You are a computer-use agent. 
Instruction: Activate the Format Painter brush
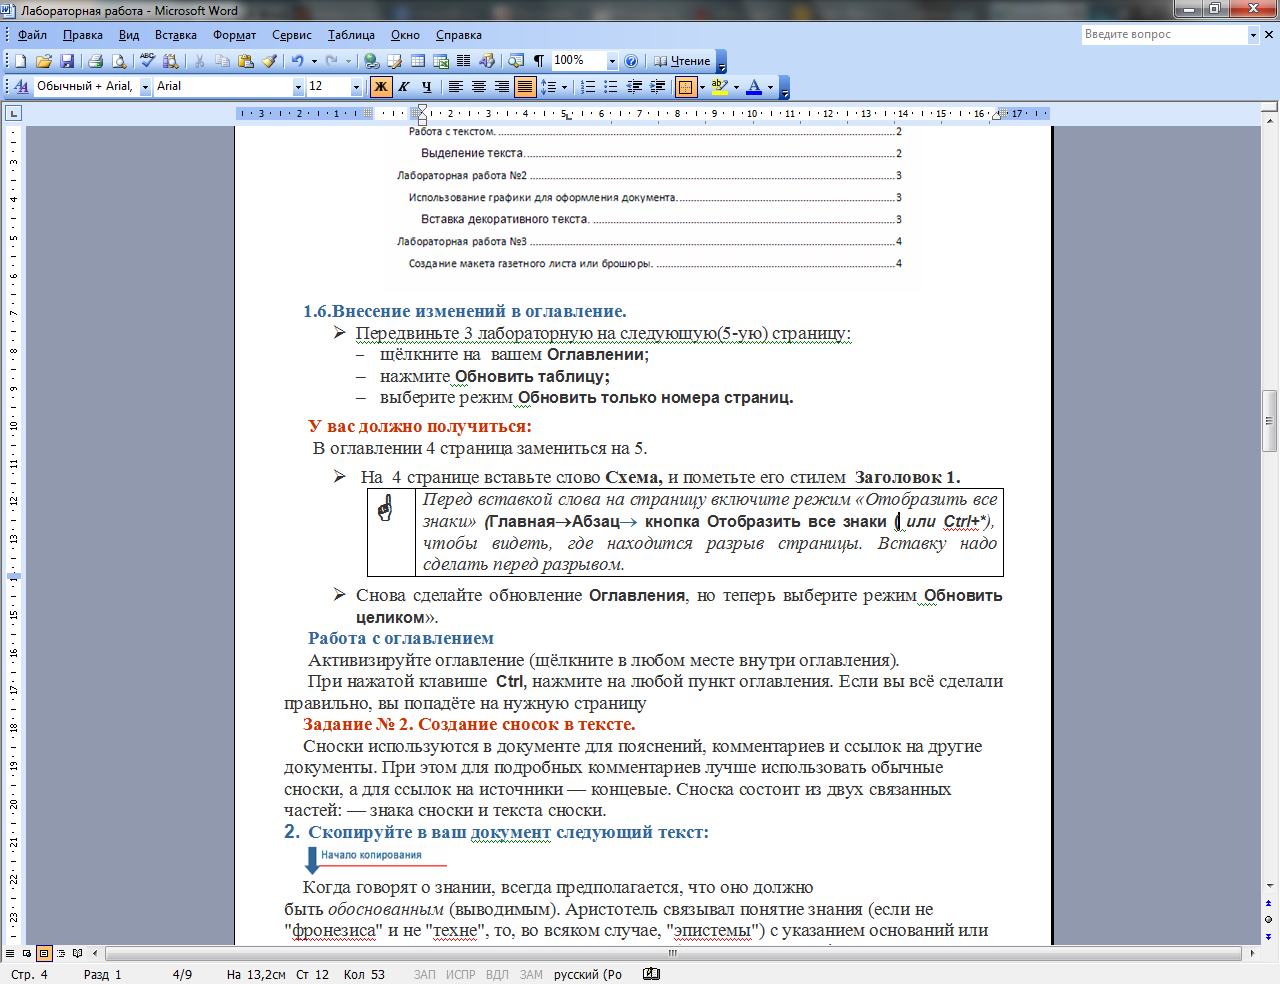[x=269, y=61]
